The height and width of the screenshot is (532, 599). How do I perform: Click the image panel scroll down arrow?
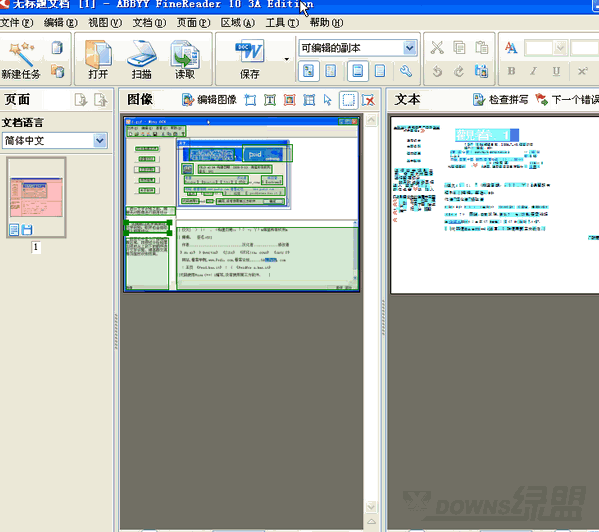[371, 507]
